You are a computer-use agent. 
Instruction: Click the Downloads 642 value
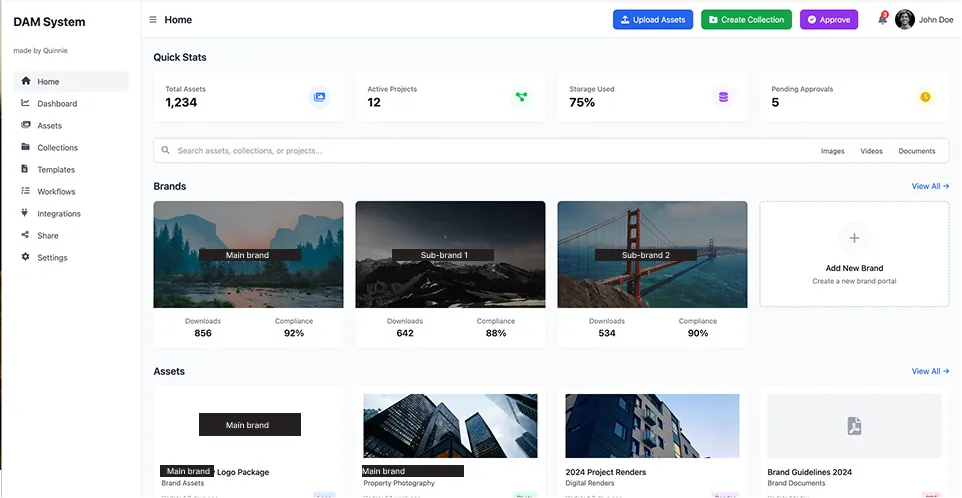pyautogui.click(x=405, y=333)
